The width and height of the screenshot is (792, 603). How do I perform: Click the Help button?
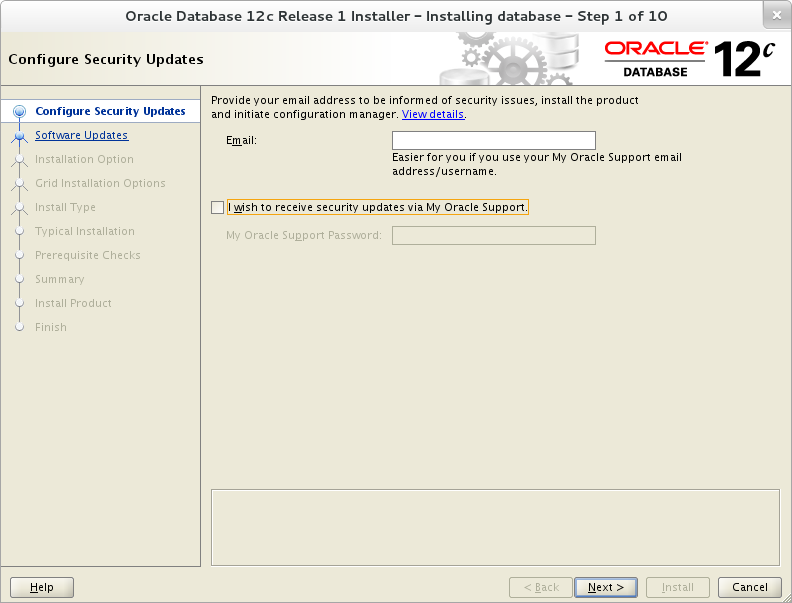[42, 587]
